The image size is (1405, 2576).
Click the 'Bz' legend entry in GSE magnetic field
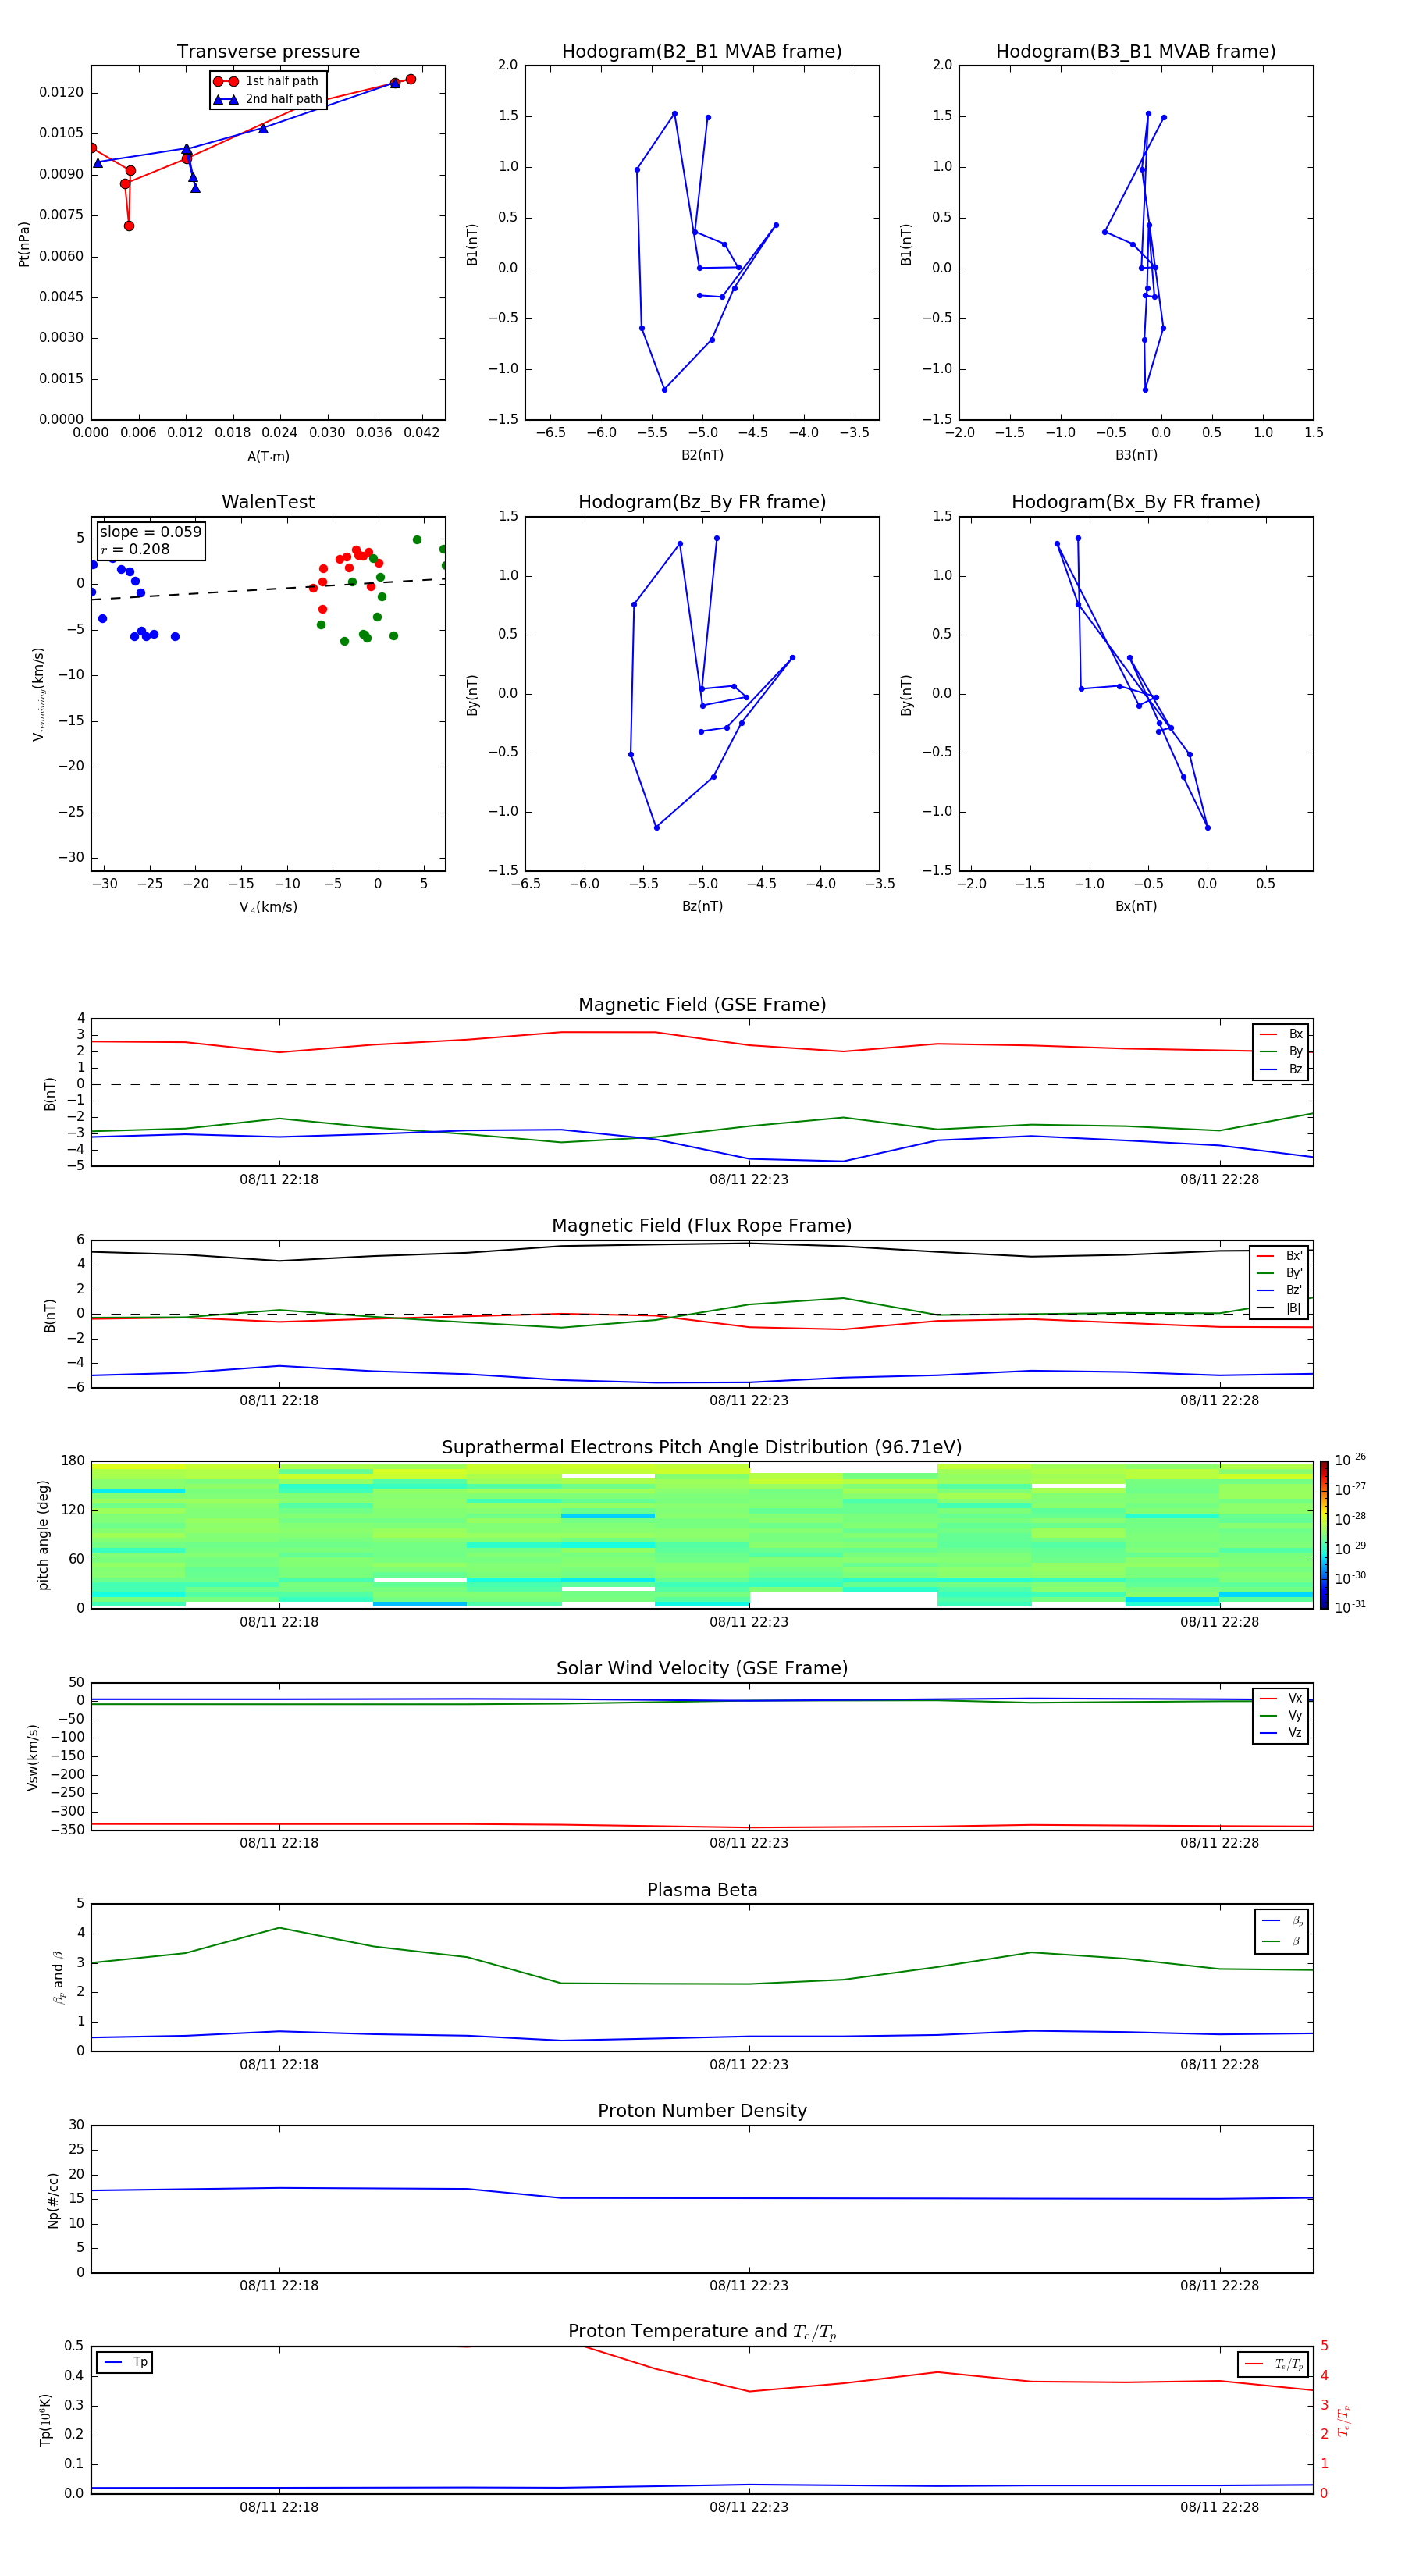click(x=1281, y=1069)
